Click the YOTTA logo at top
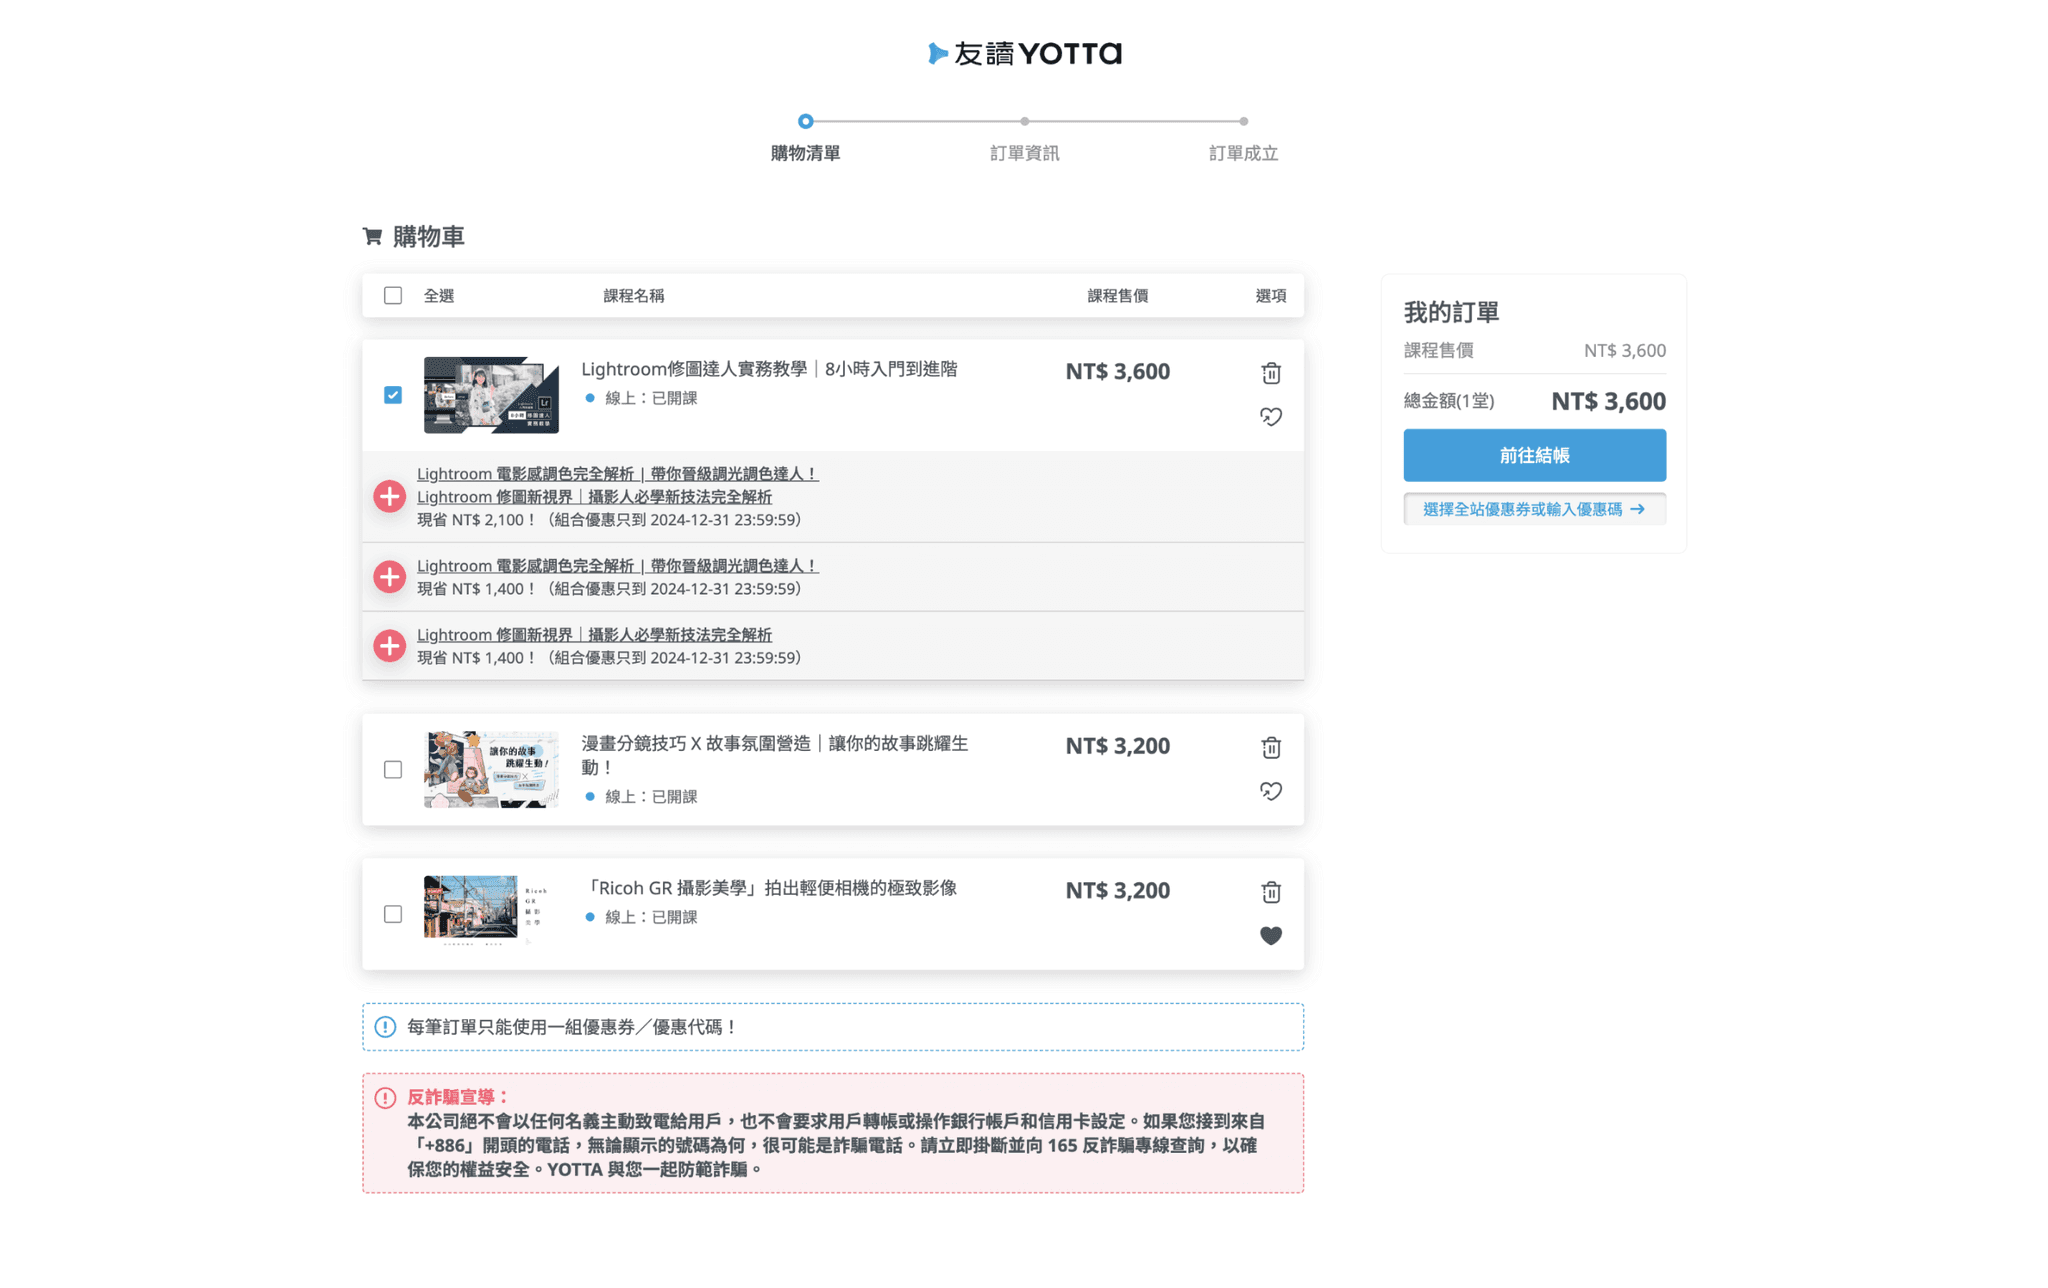Viewport: 2048px width, 1288px height. (1024, 53)
